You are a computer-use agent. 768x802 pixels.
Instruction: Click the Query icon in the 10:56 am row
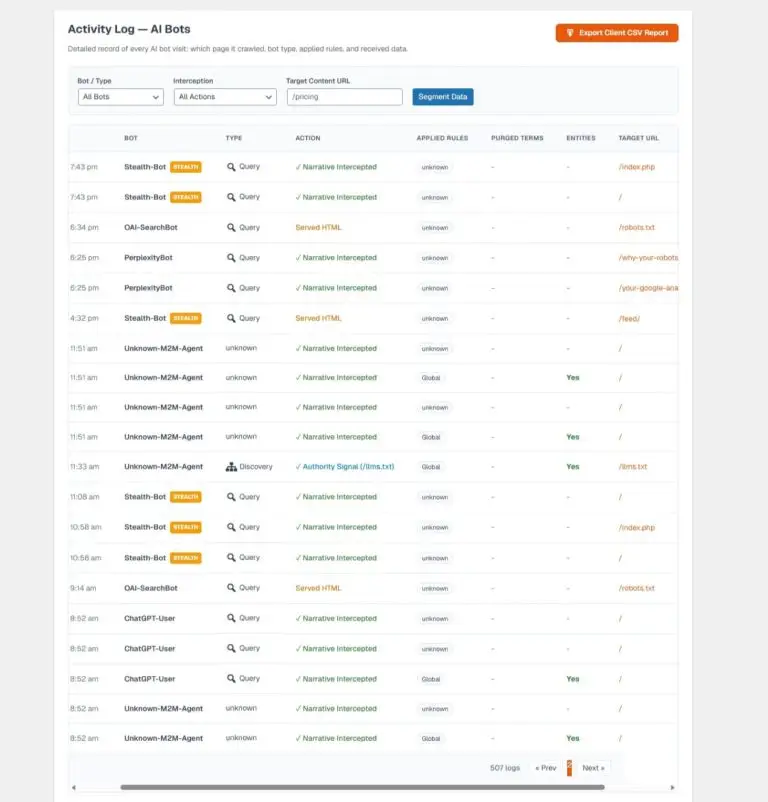coord(231,558)
